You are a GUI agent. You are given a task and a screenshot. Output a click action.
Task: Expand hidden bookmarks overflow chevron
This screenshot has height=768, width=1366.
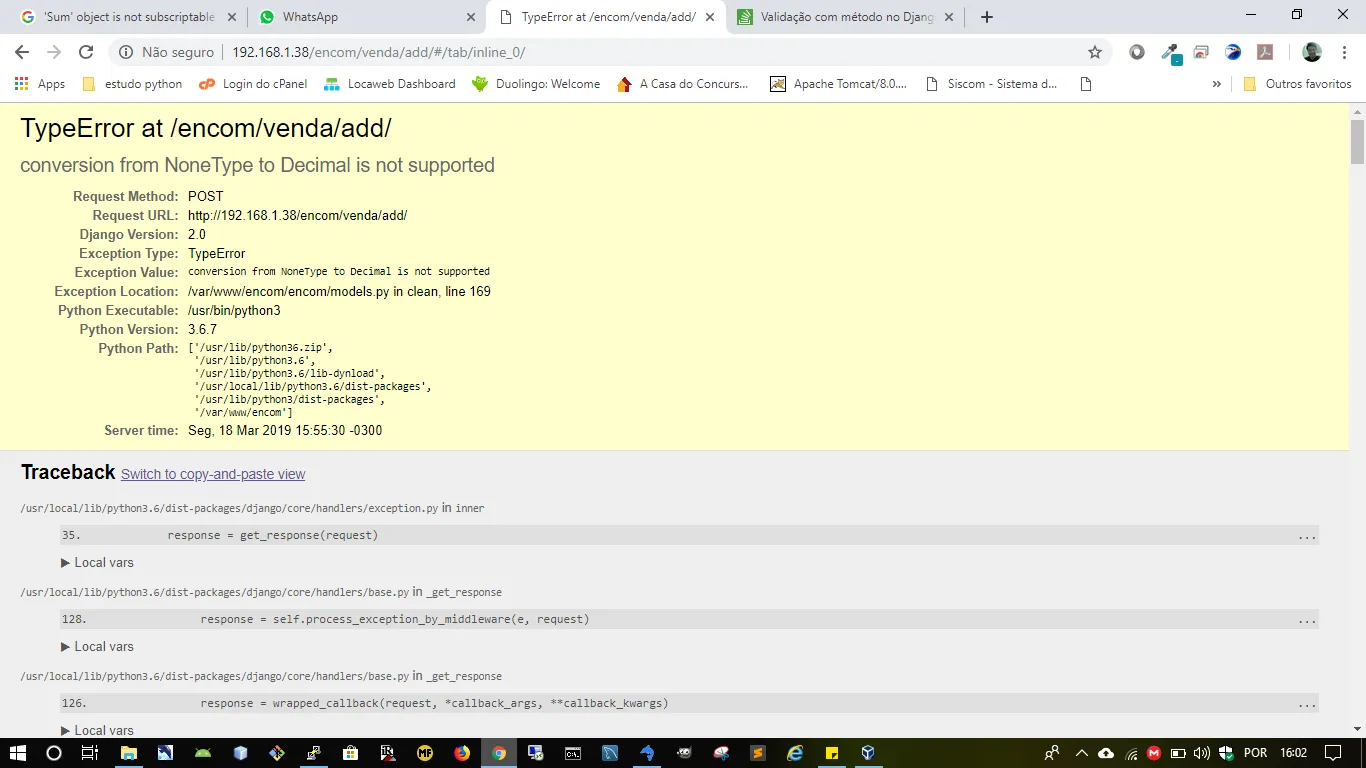click(x=1216, y=84)
